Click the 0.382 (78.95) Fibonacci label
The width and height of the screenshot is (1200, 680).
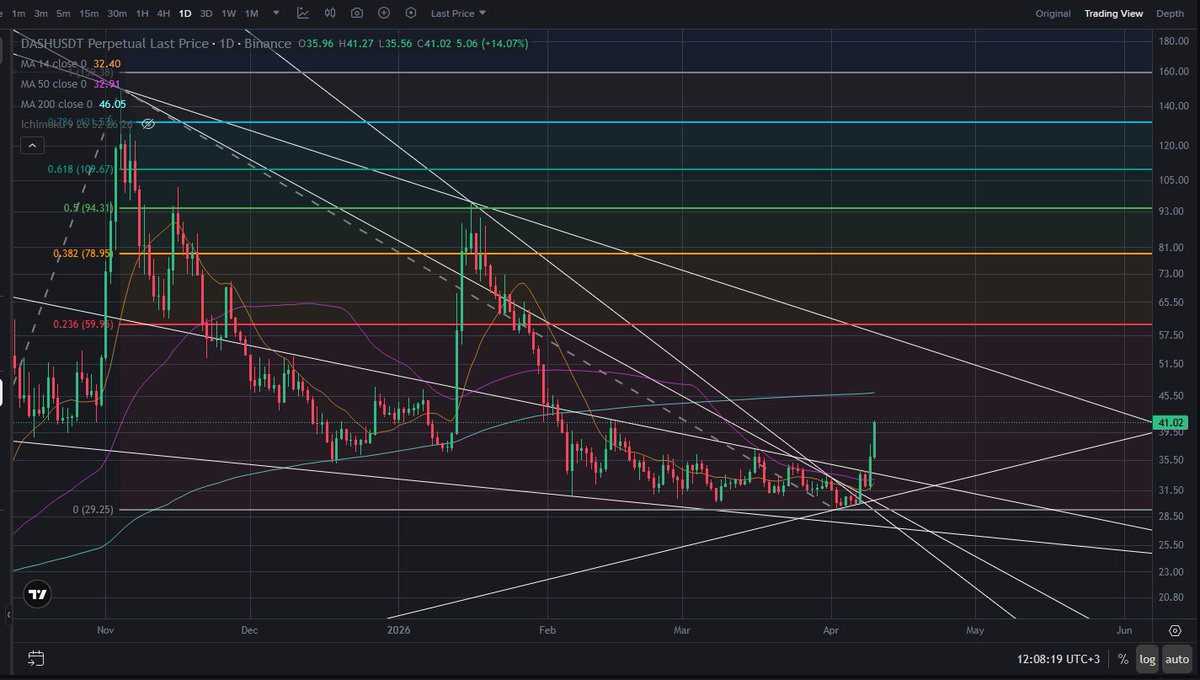[x=83, y=254]
